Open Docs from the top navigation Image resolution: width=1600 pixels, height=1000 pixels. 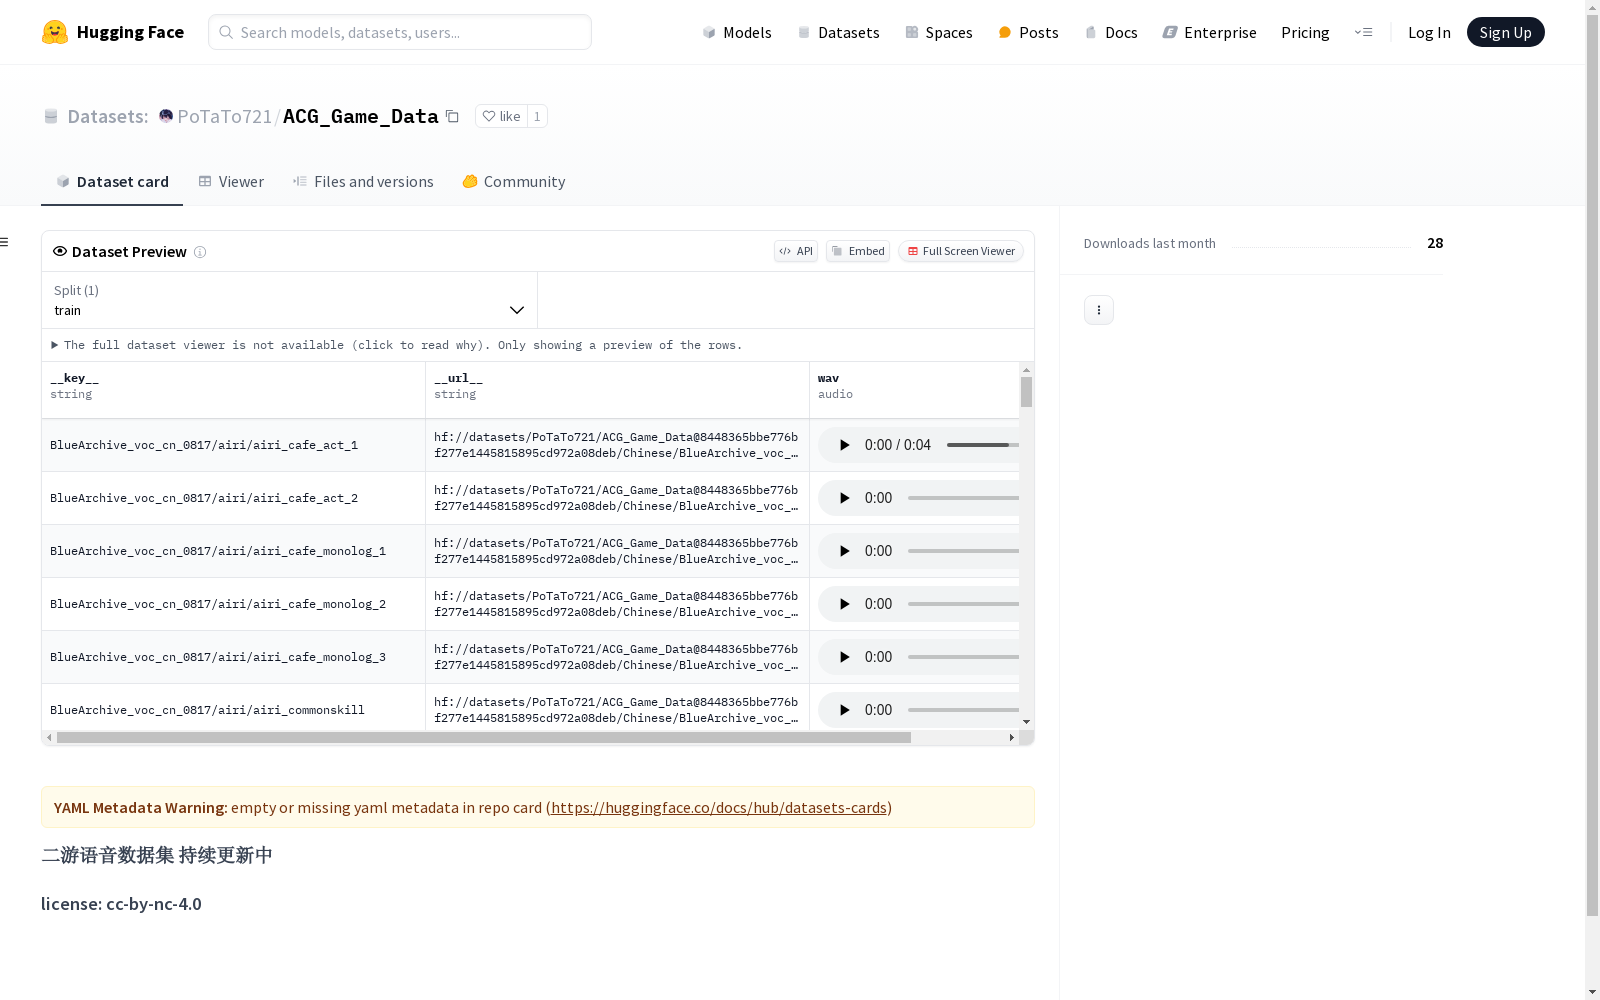coord(1111,32)
